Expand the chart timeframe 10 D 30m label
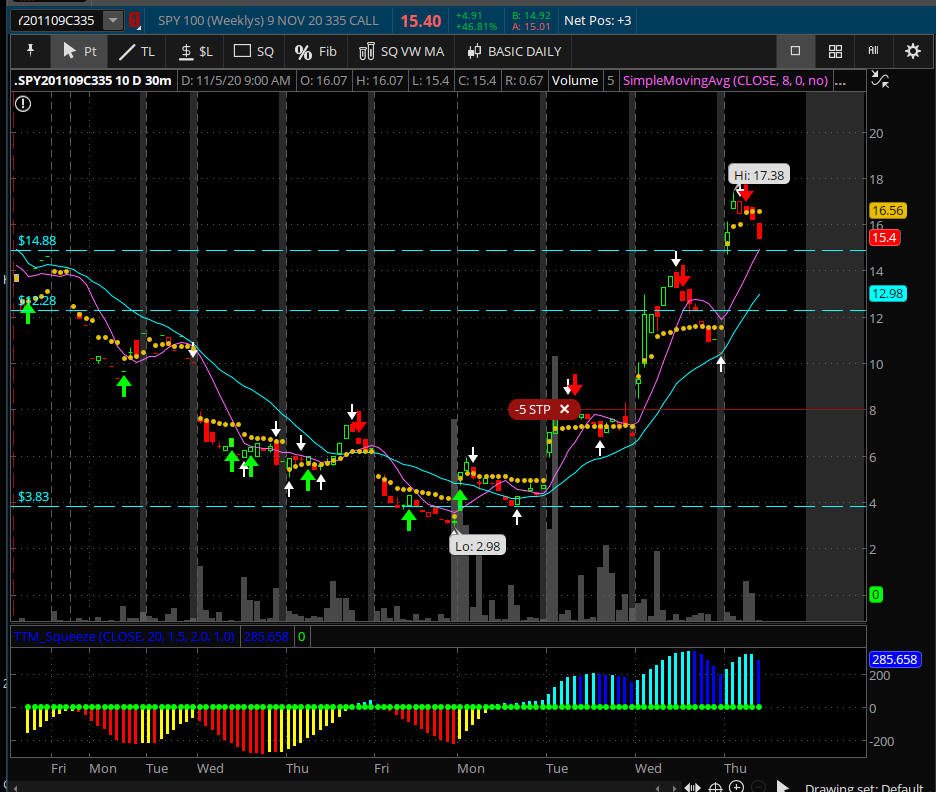 [x=146, y=80]
